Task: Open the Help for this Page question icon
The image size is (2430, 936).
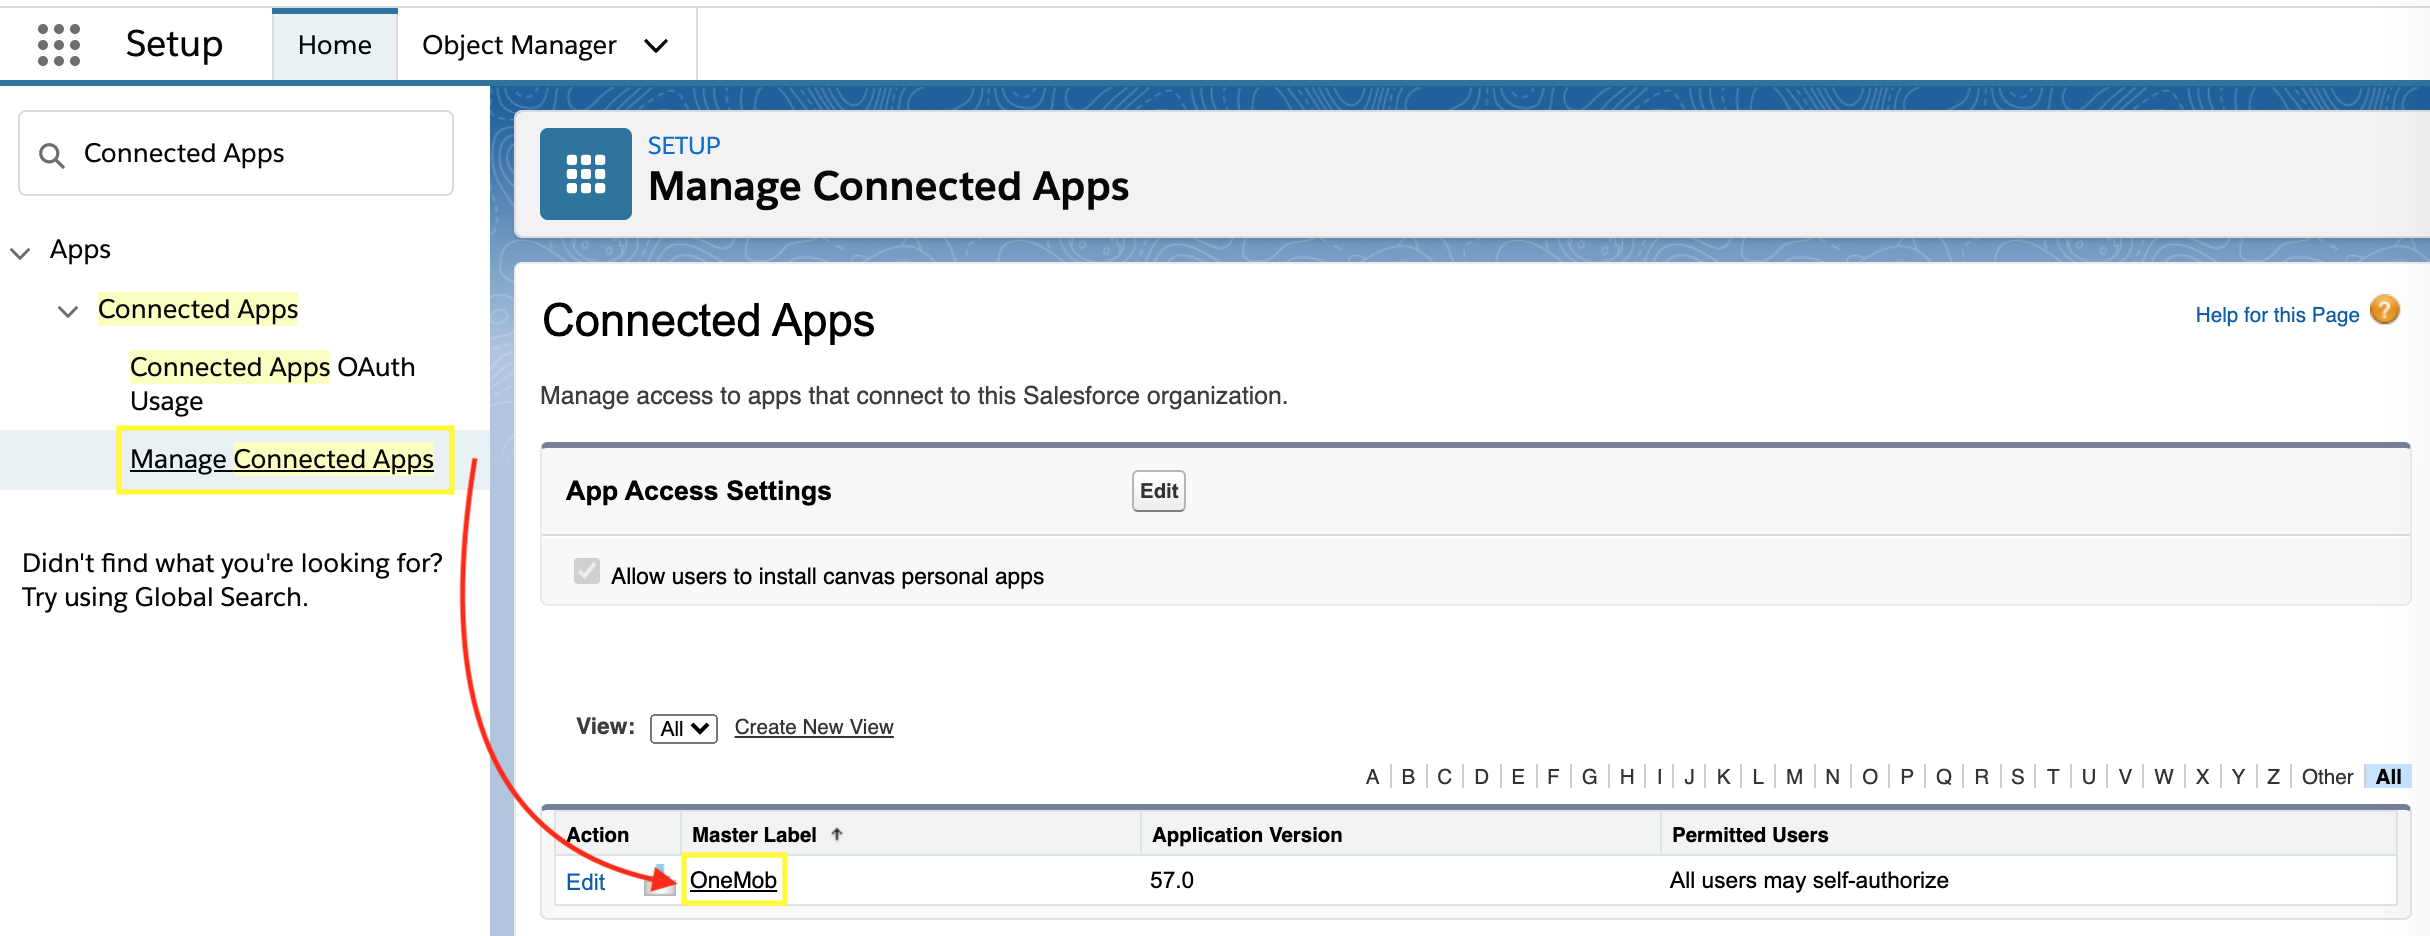Action: point(2385,311)
